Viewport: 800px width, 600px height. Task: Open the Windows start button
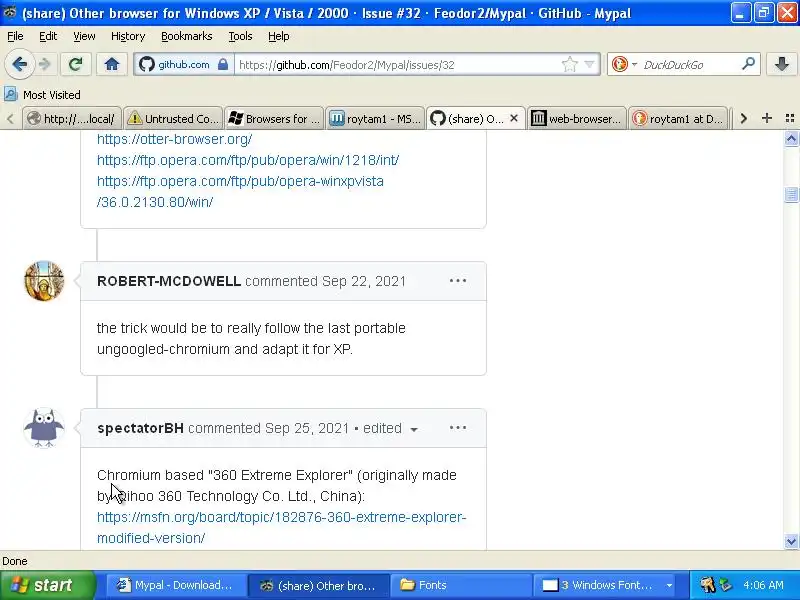(47, 585)
